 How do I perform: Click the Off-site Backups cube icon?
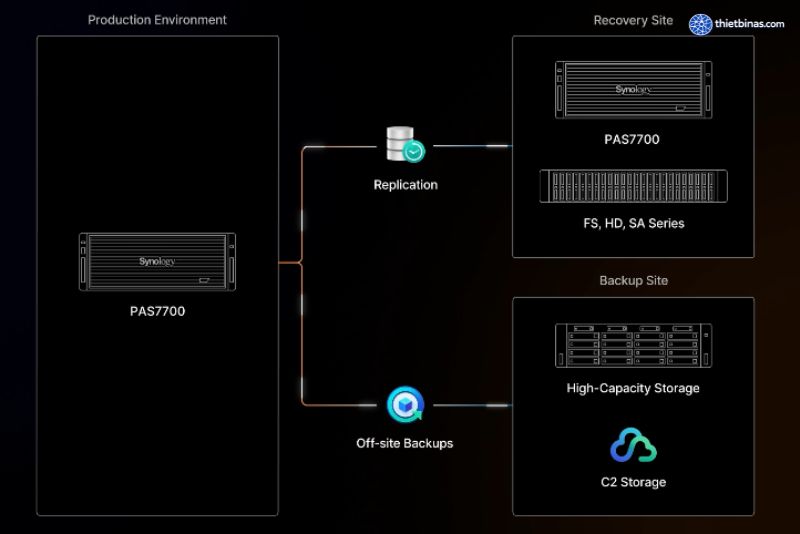pyautogui.click(x=406, y=405)
